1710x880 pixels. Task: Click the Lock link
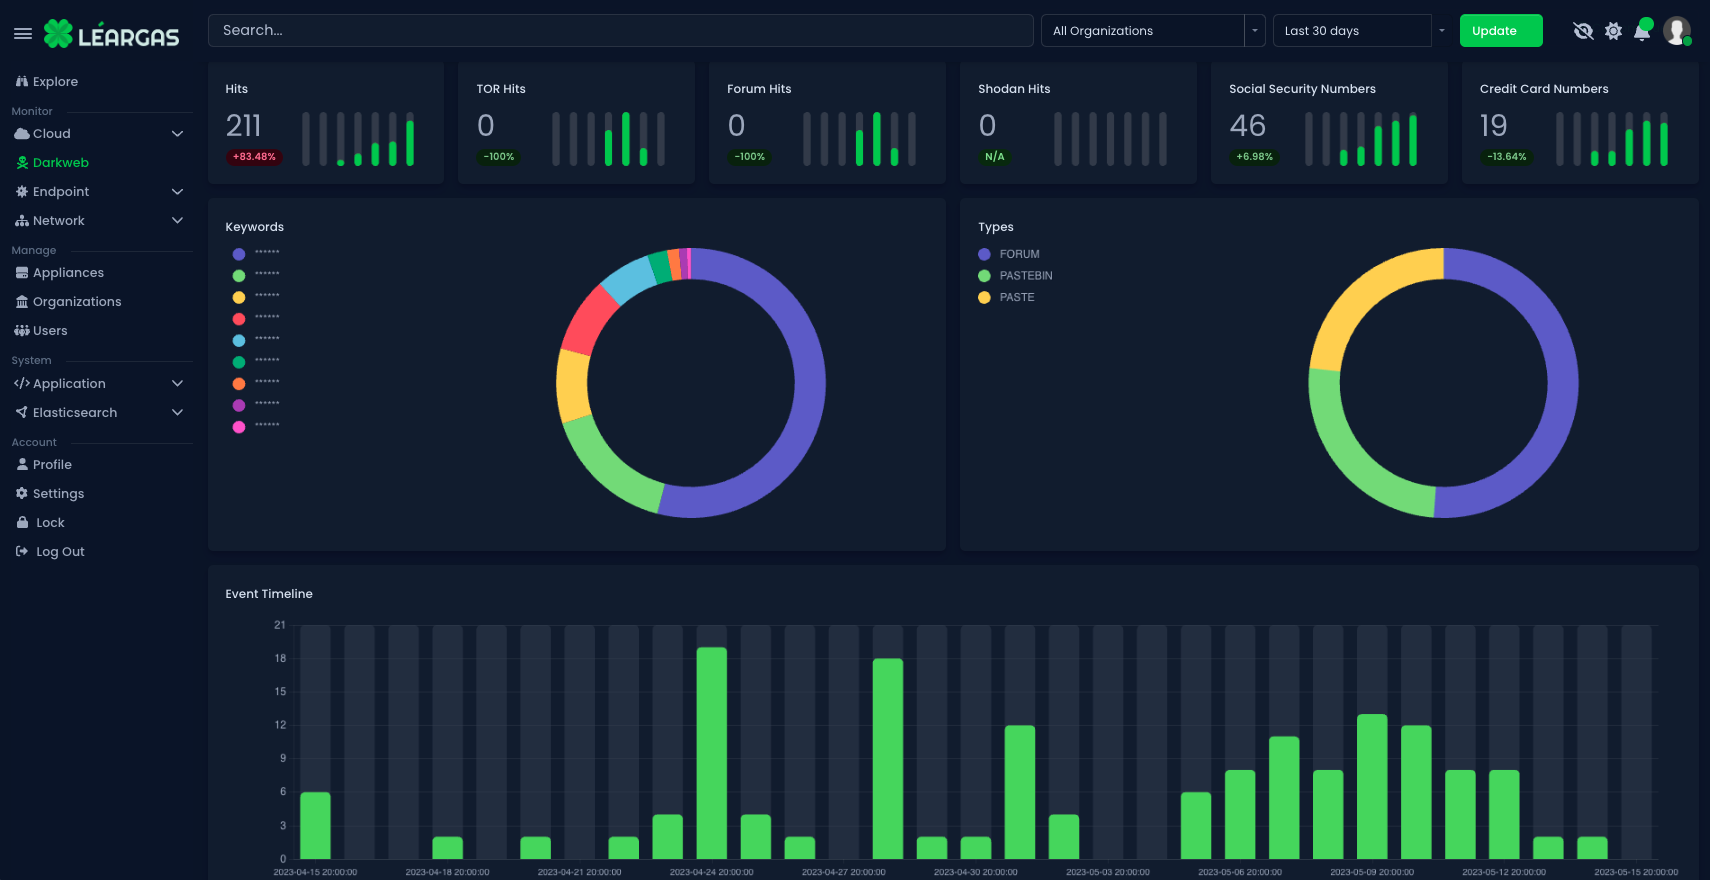point(50,523)
